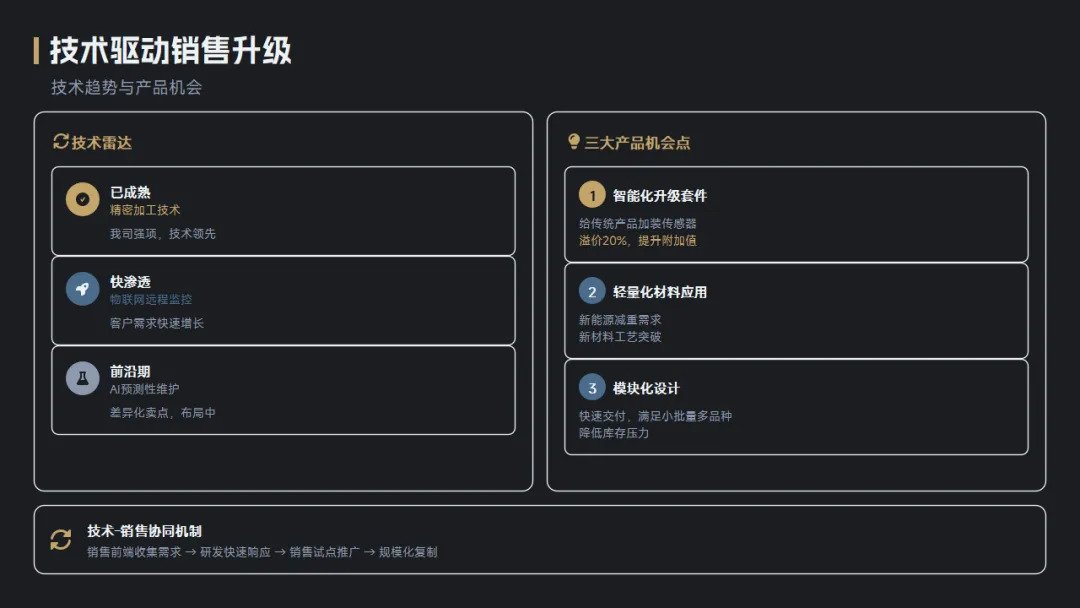Click the blue number 3 badge
This screenshot has height=608, width=1080.
pyautogui.click(x=592, y=387)
